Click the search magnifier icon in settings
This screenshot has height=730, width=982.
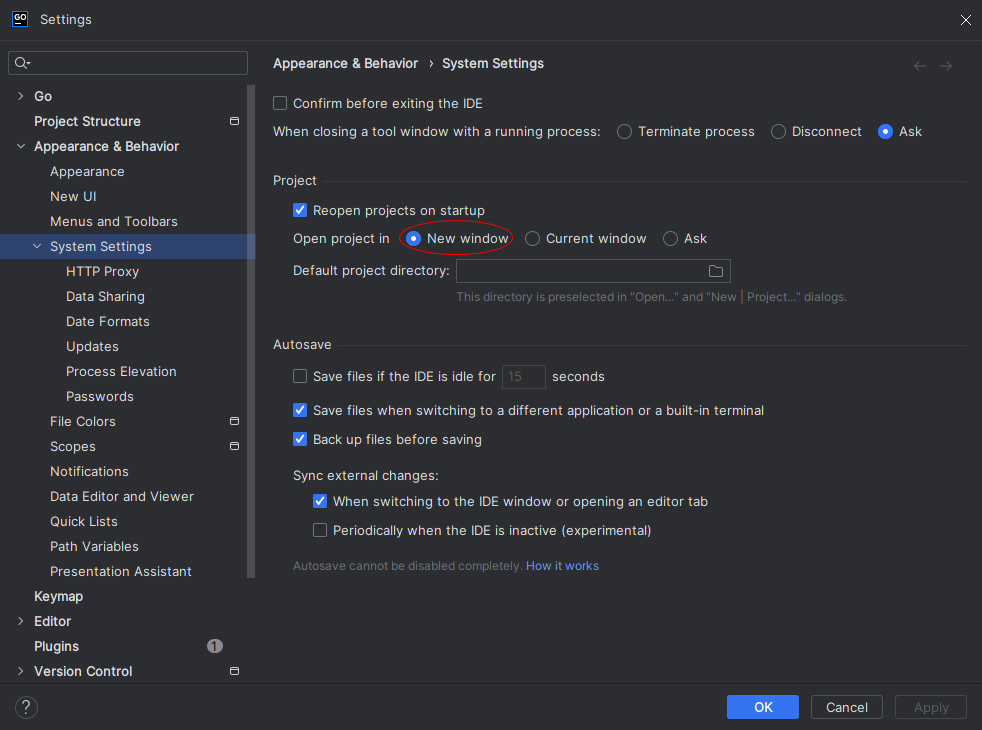coord(22,63)
